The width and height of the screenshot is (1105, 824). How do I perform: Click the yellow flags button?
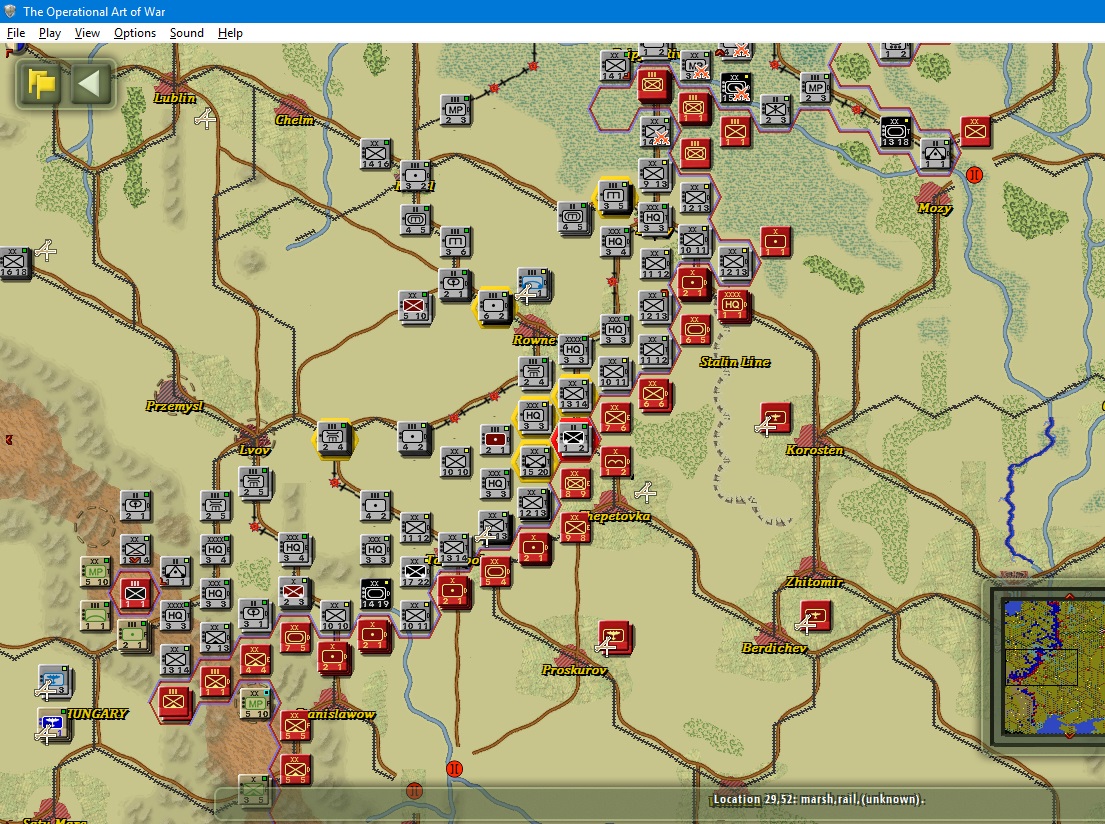[41, 83]
